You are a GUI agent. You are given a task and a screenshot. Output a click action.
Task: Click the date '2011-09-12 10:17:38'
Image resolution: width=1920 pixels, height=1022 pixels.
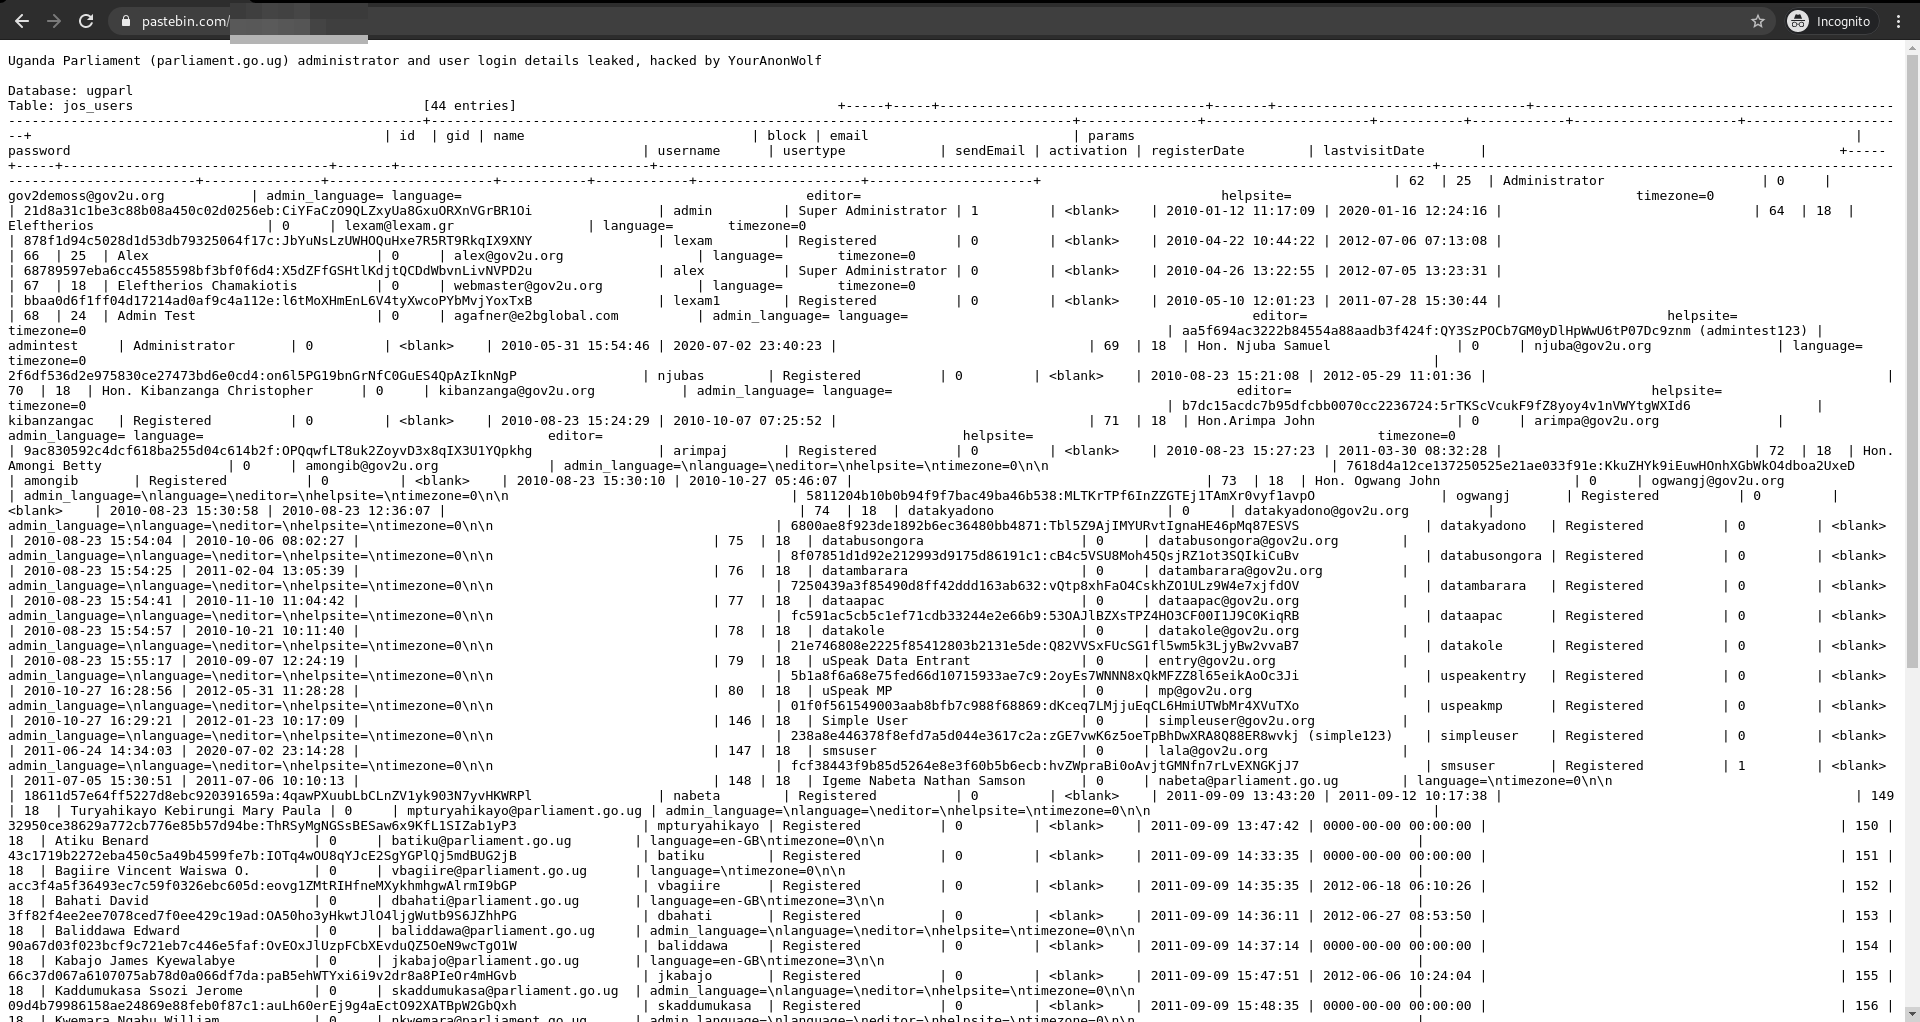[1413, 796]
